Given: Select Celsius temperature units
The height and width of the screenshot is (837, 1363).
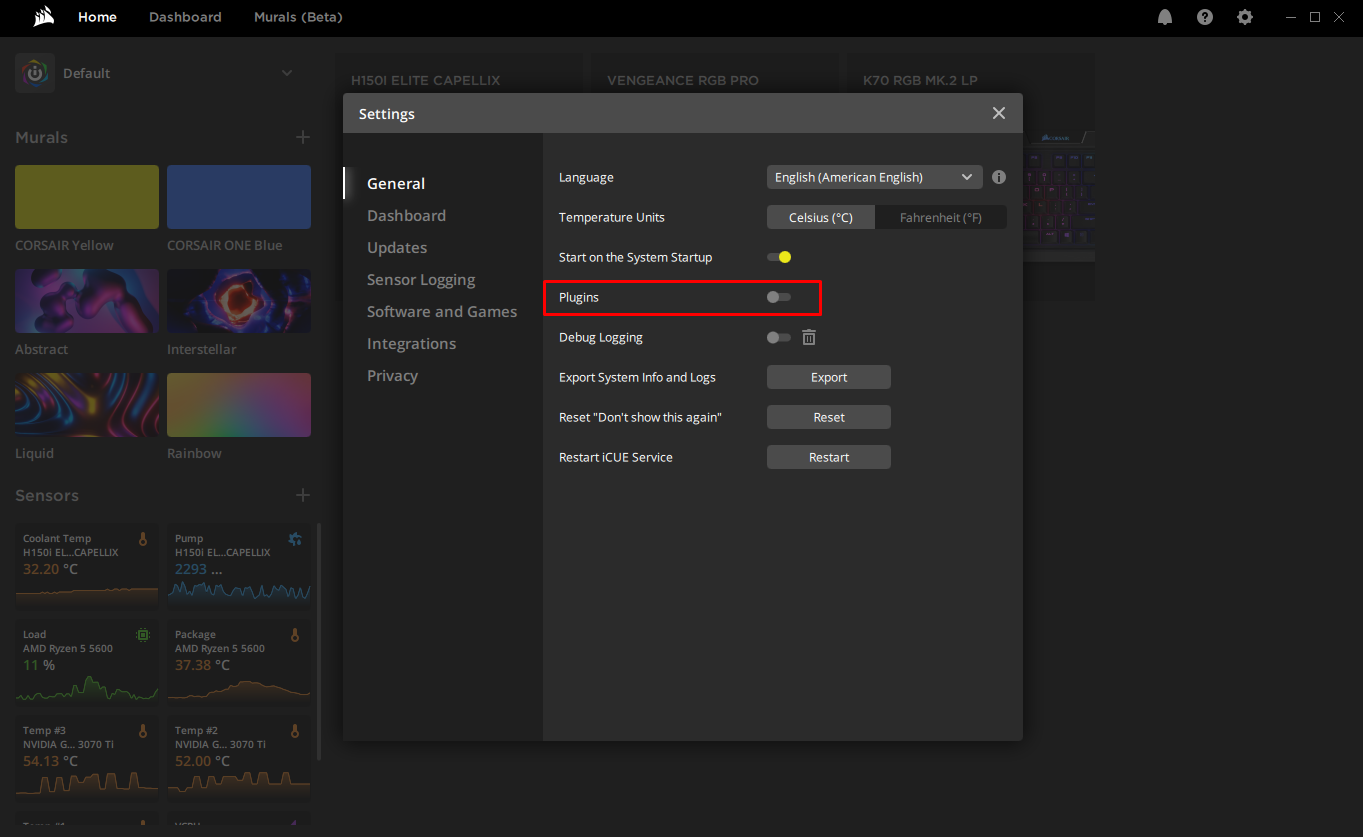Looking at the screenshot, I should coord(821,217).
